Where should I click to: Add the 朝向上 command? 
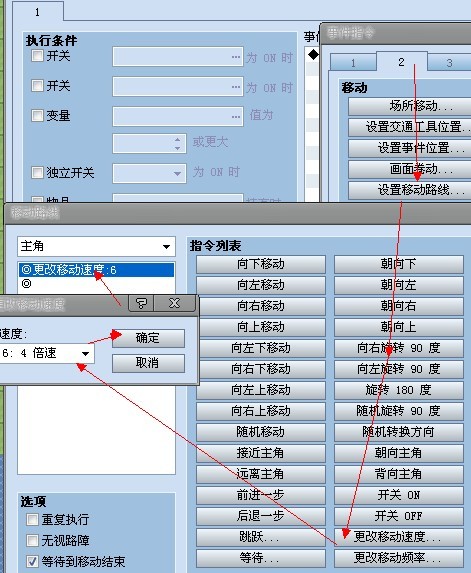coord(399,327)
